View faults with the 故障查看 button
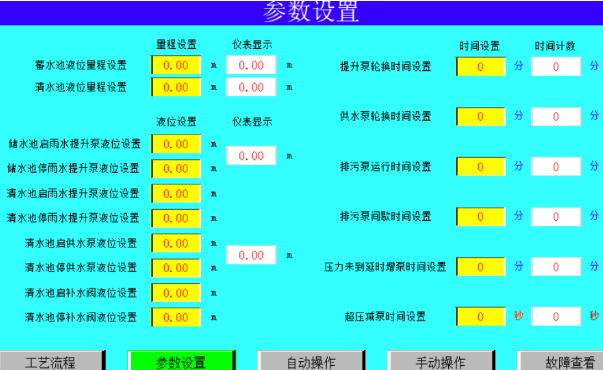This screenshot has width=603, height=370. 560,361
